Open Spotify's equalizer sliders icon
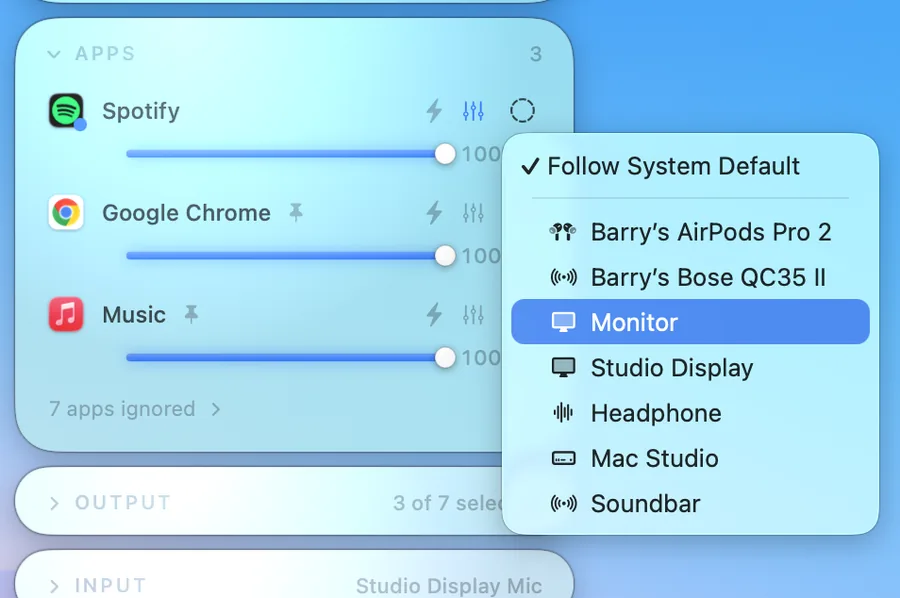The width and height of the screenshot is (900, 598). [473, 111]
